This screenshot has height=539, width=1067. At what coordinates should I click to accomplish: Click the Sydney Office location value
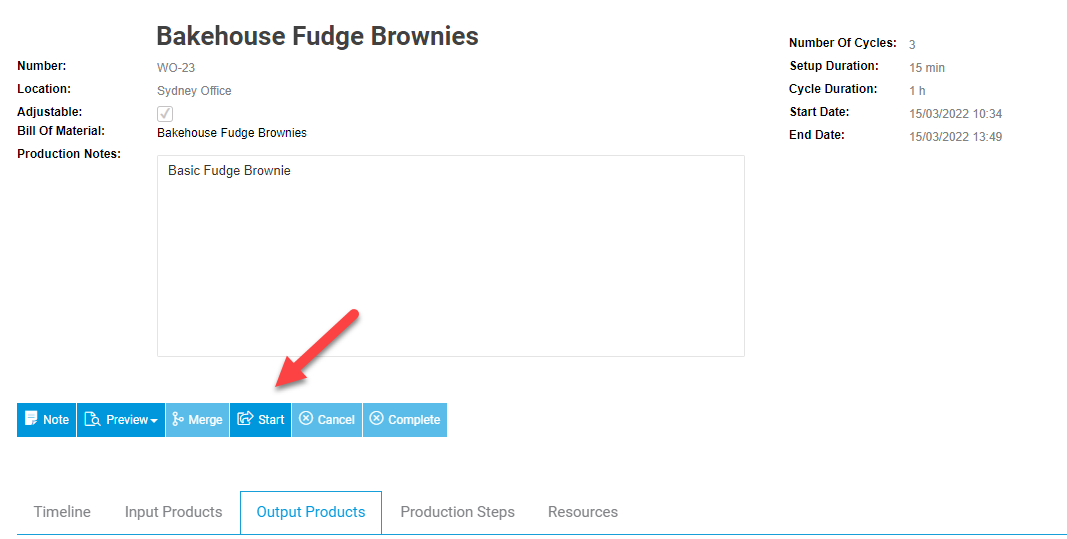click(x=194, y=91)
